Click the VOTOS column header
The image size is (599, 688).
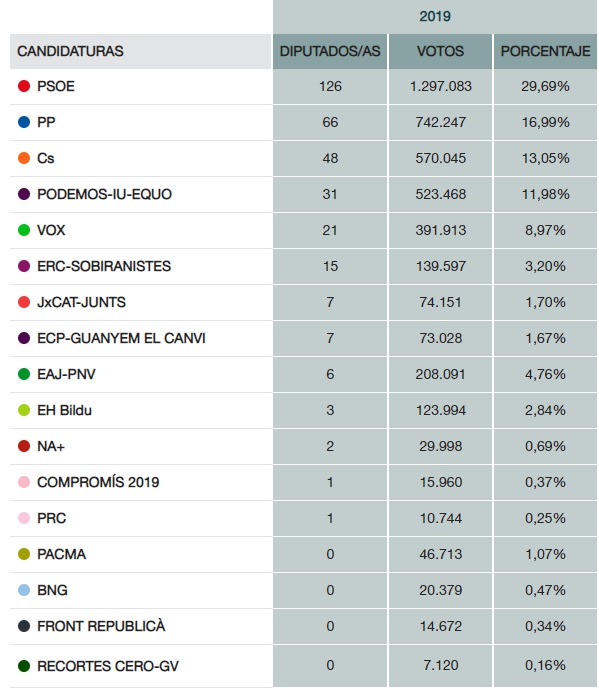point(440,51)
